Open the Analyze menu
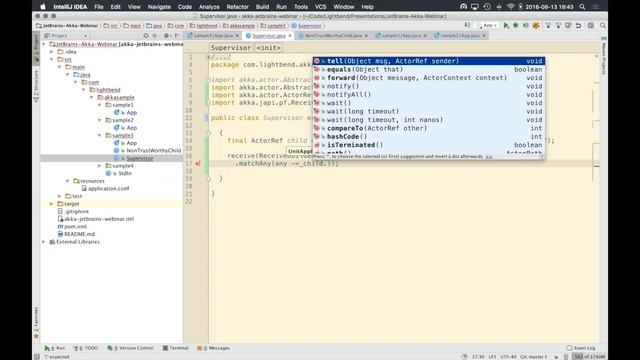The image size is (640, 360). coord(209,7)
